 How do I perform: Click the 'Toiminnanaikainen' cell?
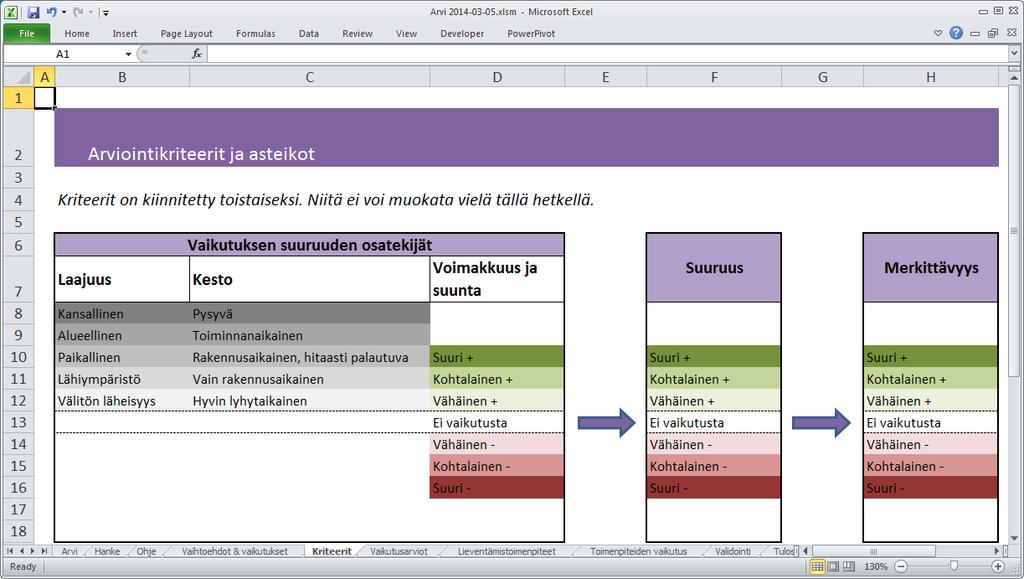pyautogui.click(x=310, y=336)
